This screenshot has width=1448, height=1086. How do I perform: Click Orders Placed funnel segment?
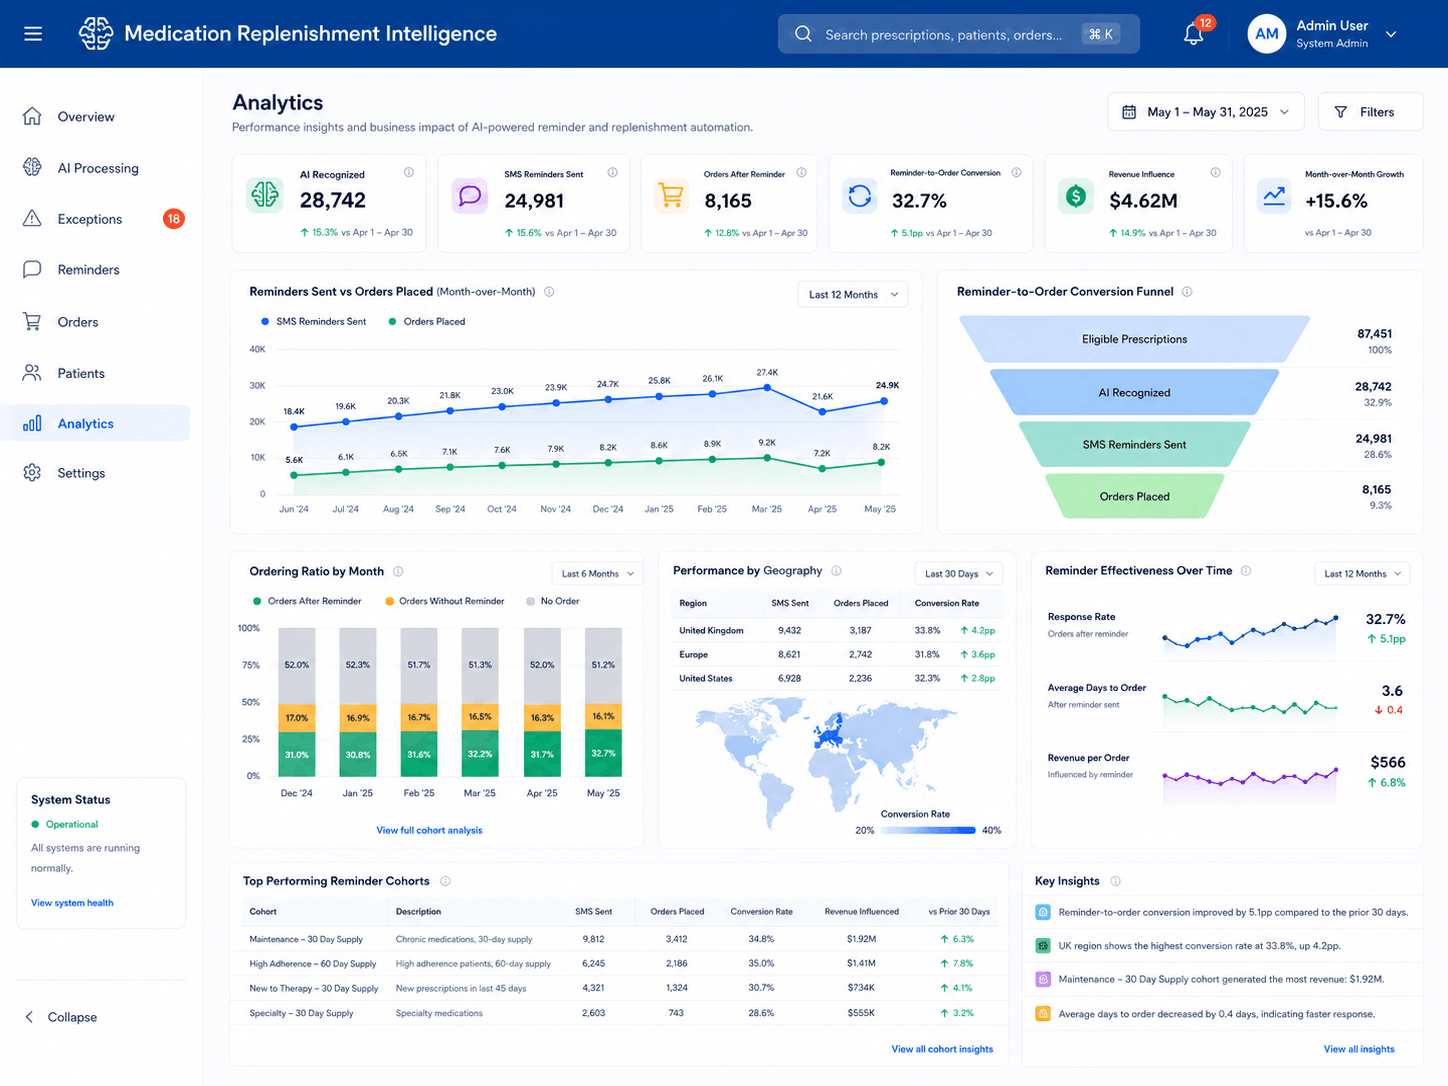pos(1134,496)
